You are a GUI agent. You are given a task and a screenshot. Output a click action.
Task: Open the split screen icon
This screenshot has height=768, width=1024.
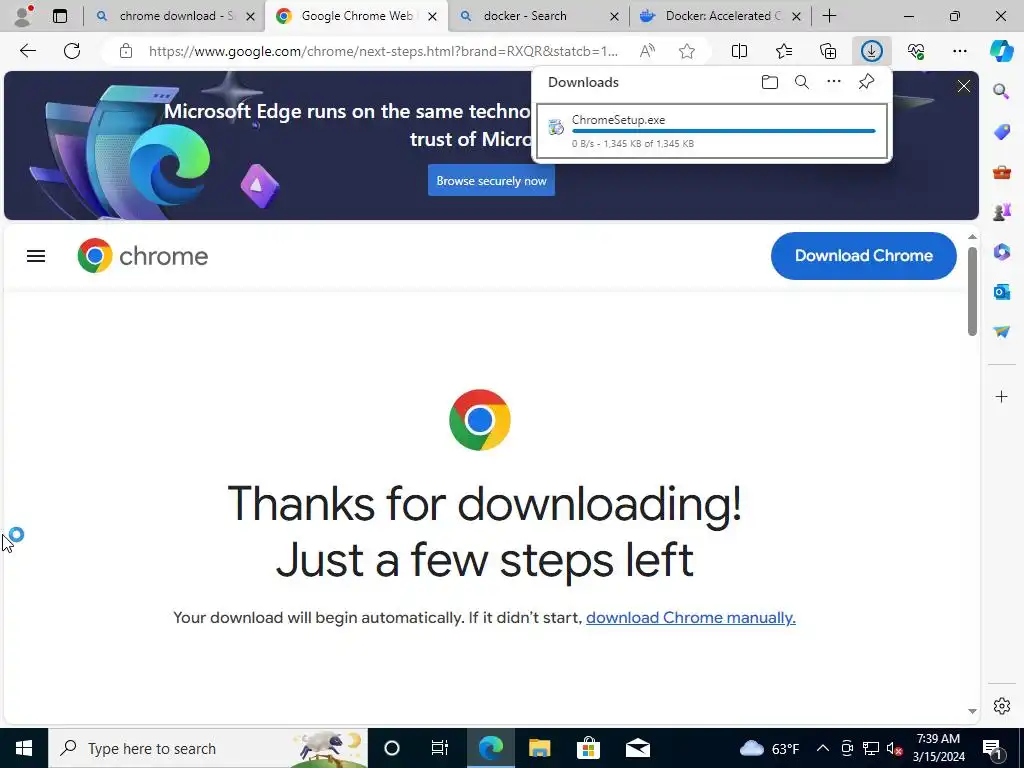739,51
